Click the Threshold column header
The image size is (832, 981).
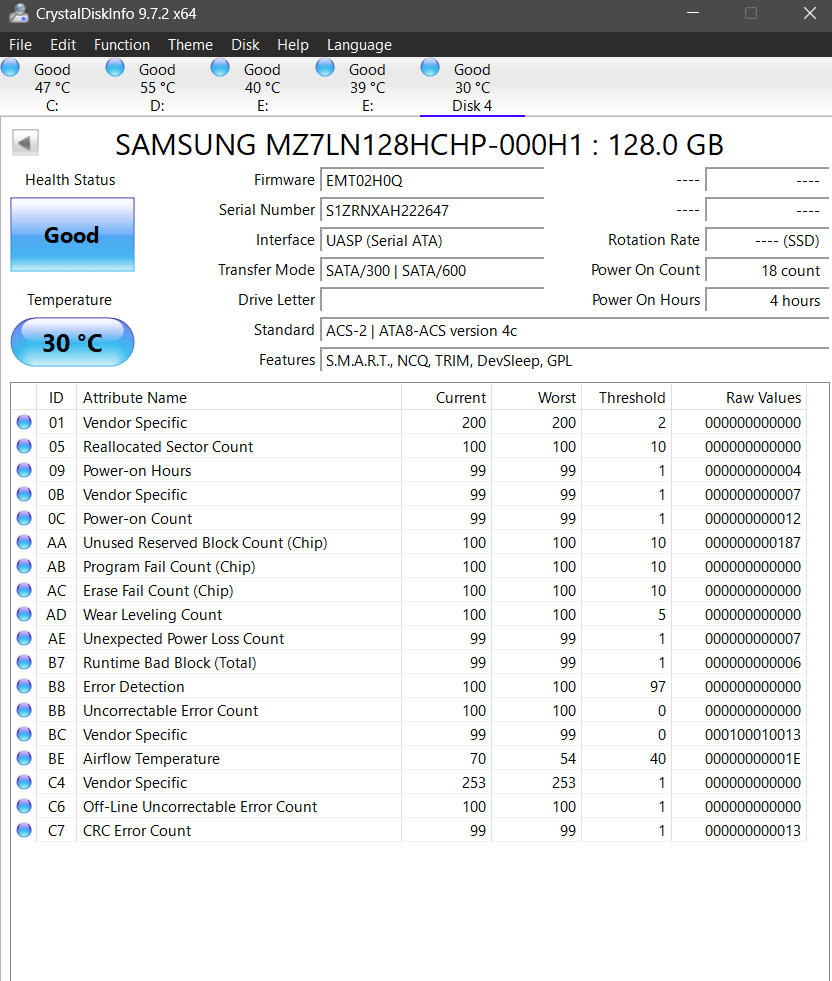click(x=626, y=398)
